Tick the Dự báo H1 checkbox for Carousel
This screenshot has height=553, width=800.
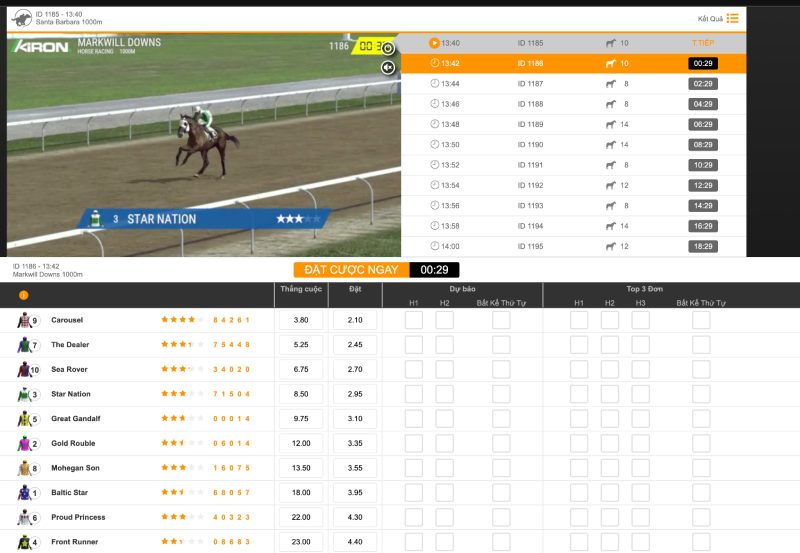coord(413,320)
